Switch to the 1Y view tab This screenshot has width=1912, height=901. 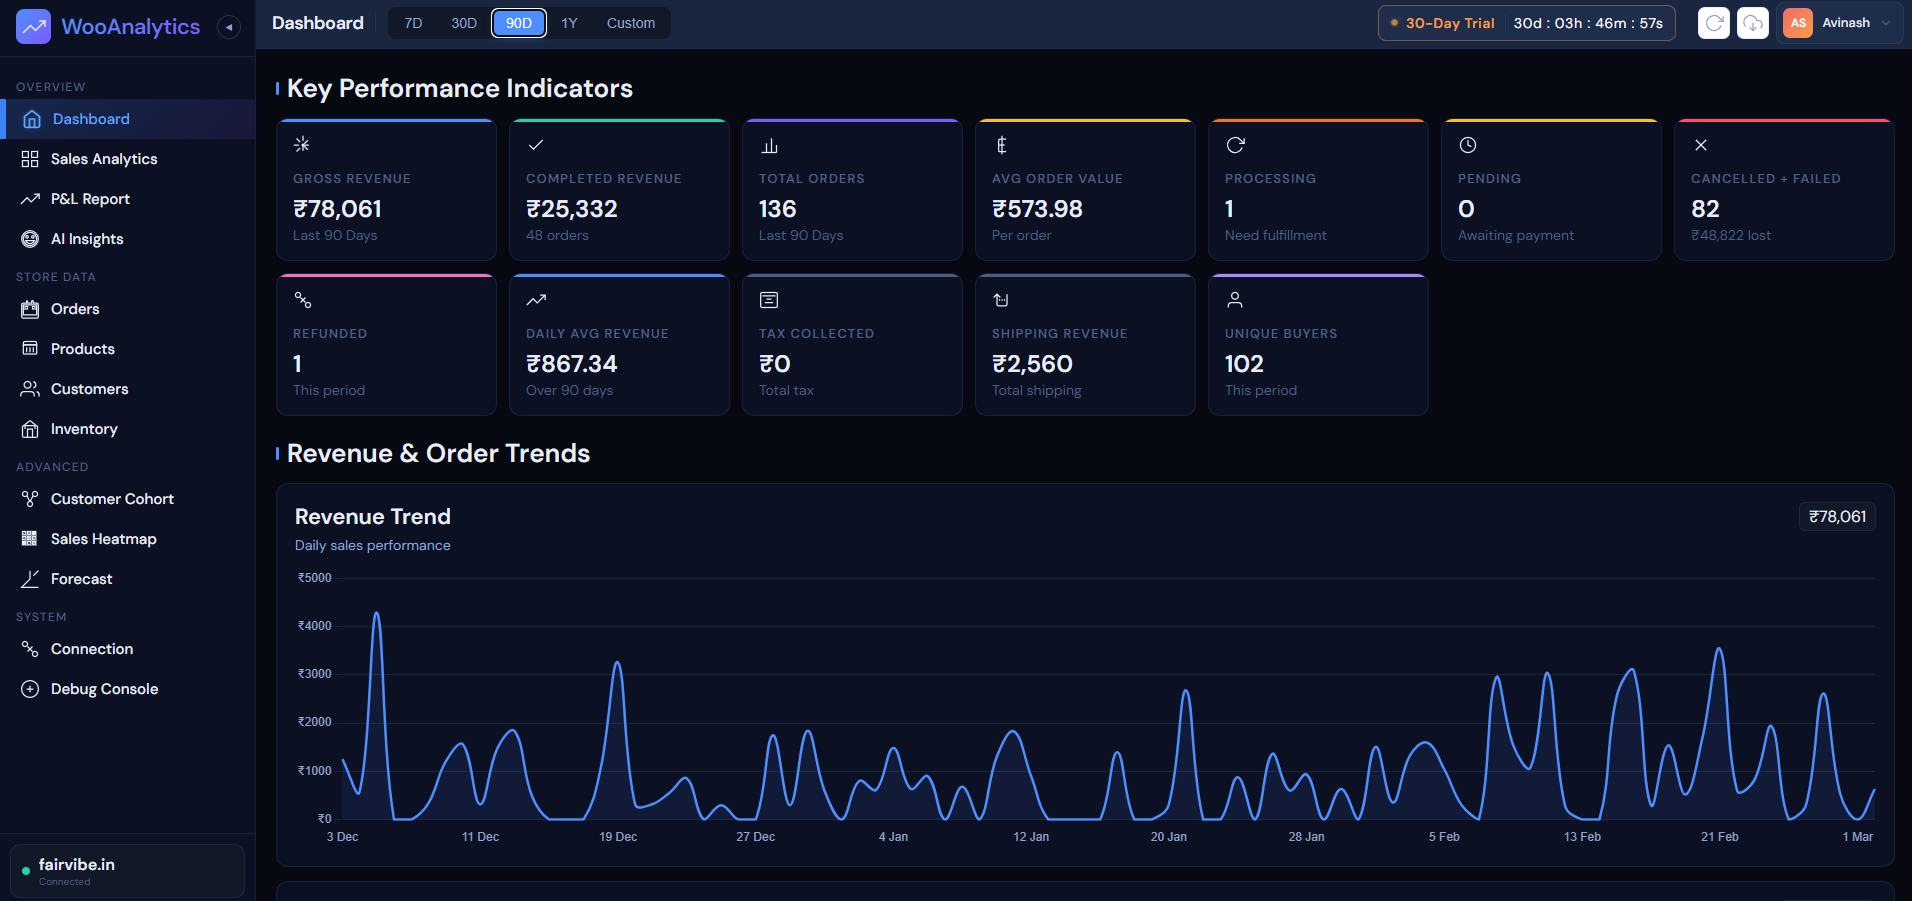tap(570, 22)
